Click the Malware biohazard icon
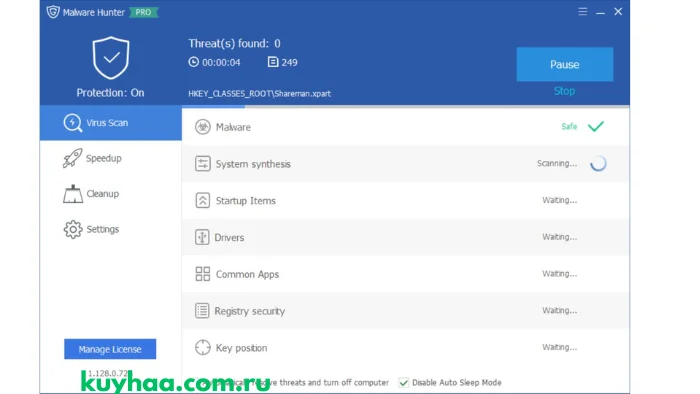Viewport: 700px width, 394px height. click(x=203, y=127)
